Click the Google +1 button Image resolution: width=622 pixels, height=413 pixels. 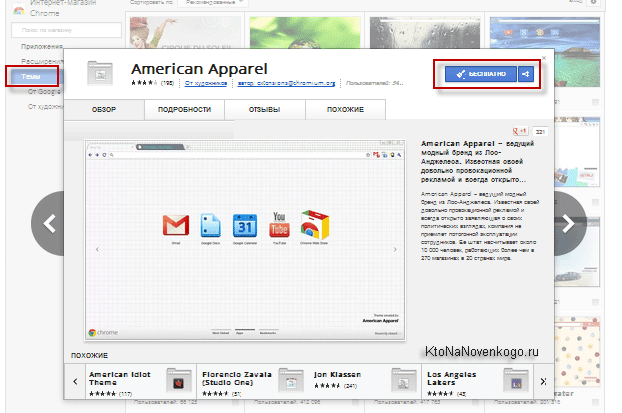520,131
